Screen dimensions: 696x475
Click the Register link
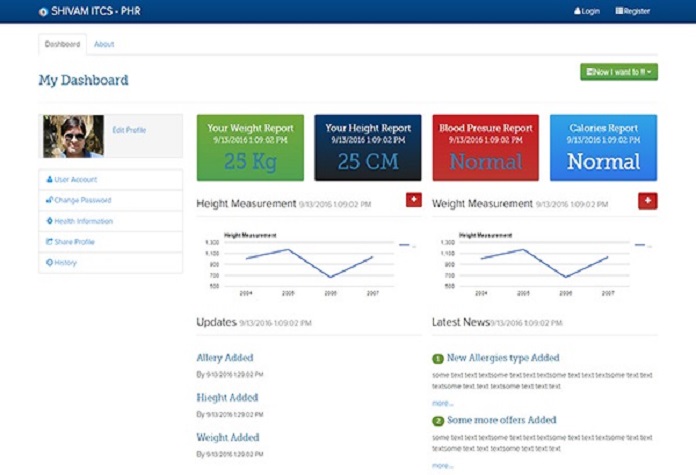(x=633, y=11)
